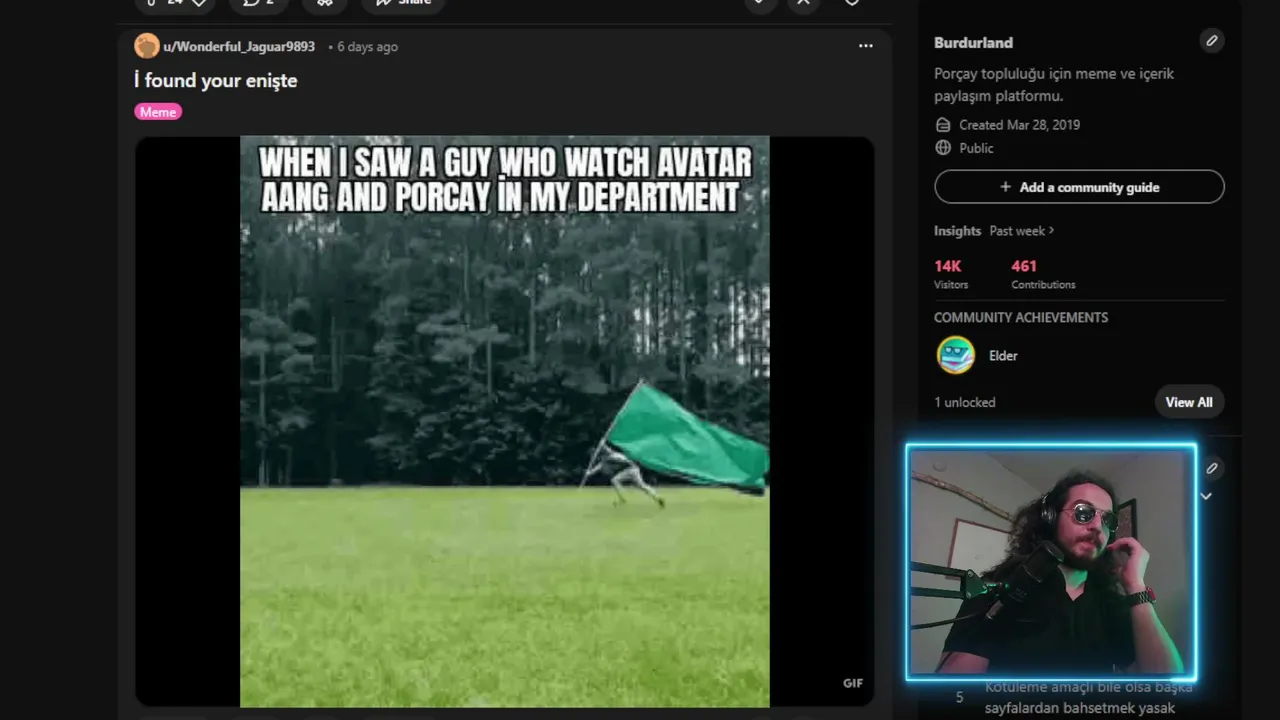Viewport: 1280px width, 720px height.
Task: Filter by the pink Meme flair
Action: 158,112
